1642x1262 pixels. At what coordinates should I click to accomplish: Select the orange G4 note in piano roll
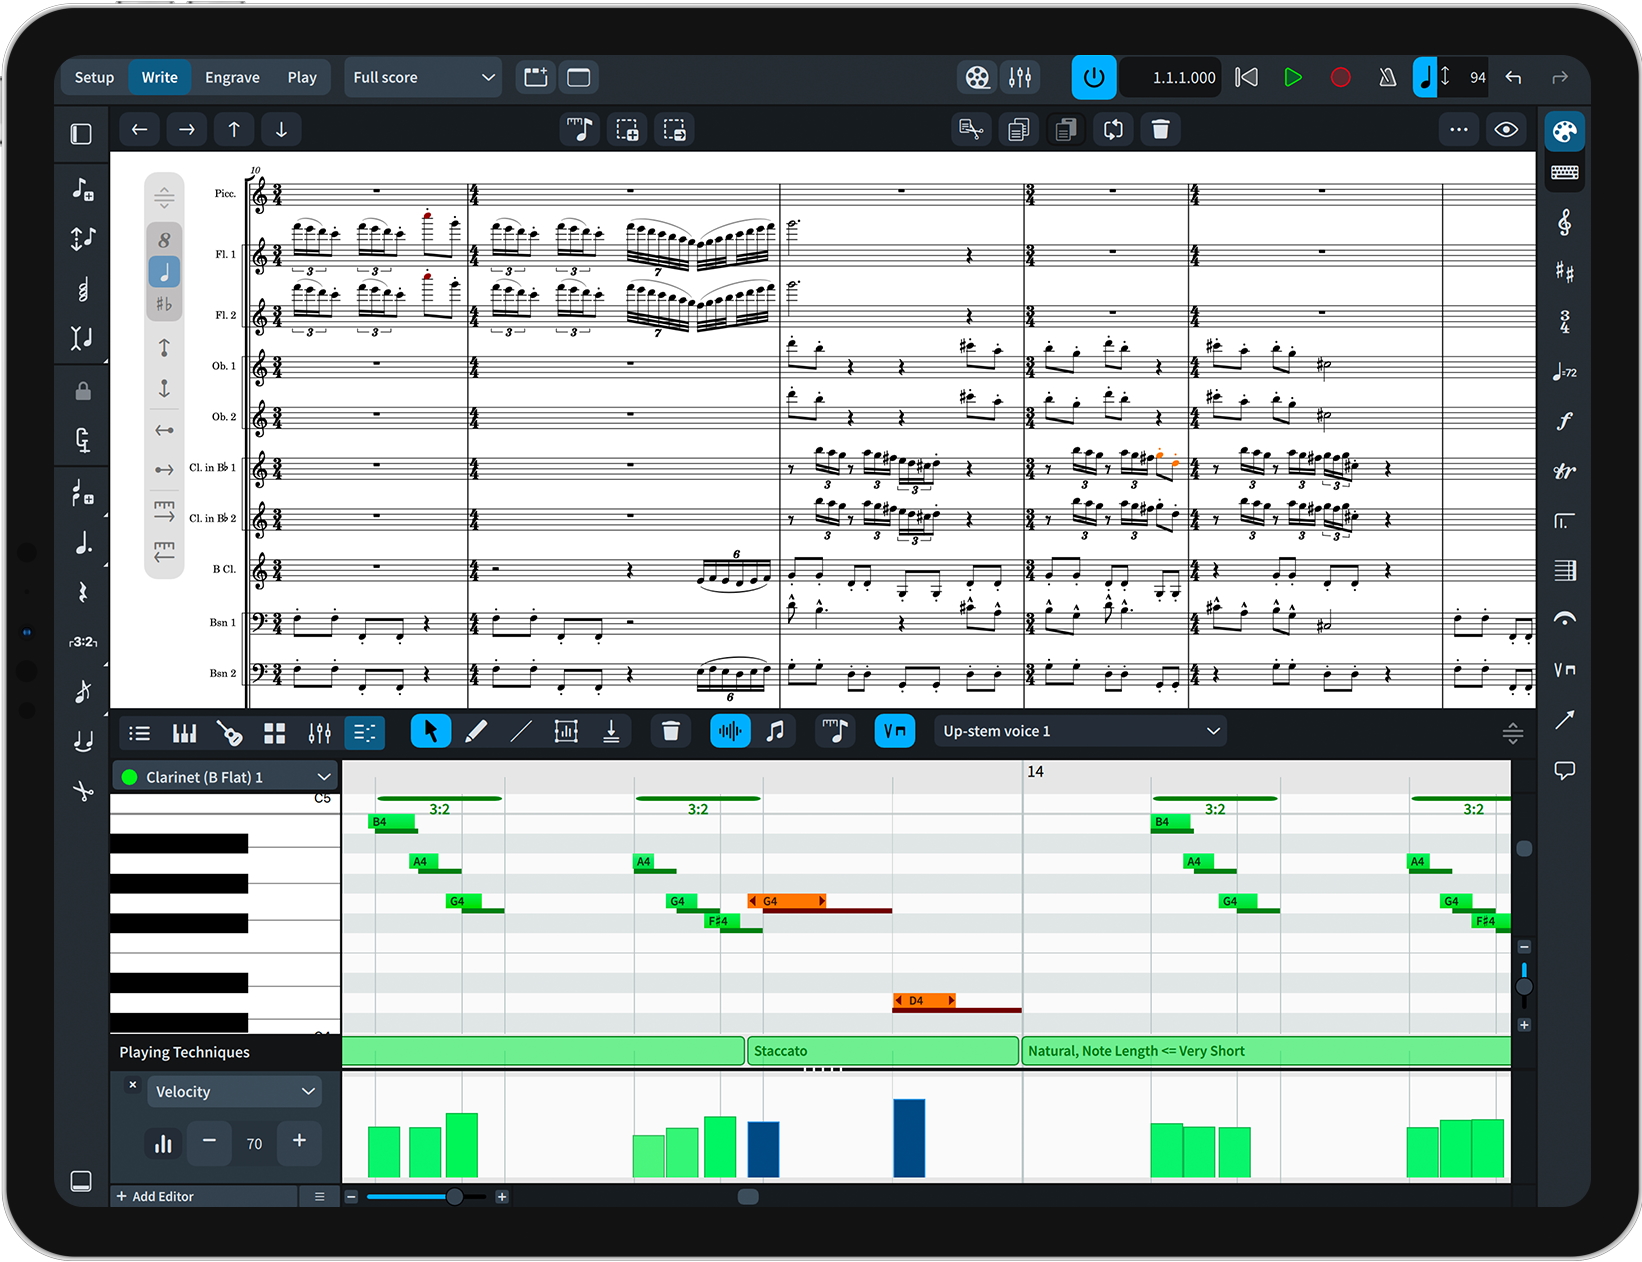pos(787,901)
